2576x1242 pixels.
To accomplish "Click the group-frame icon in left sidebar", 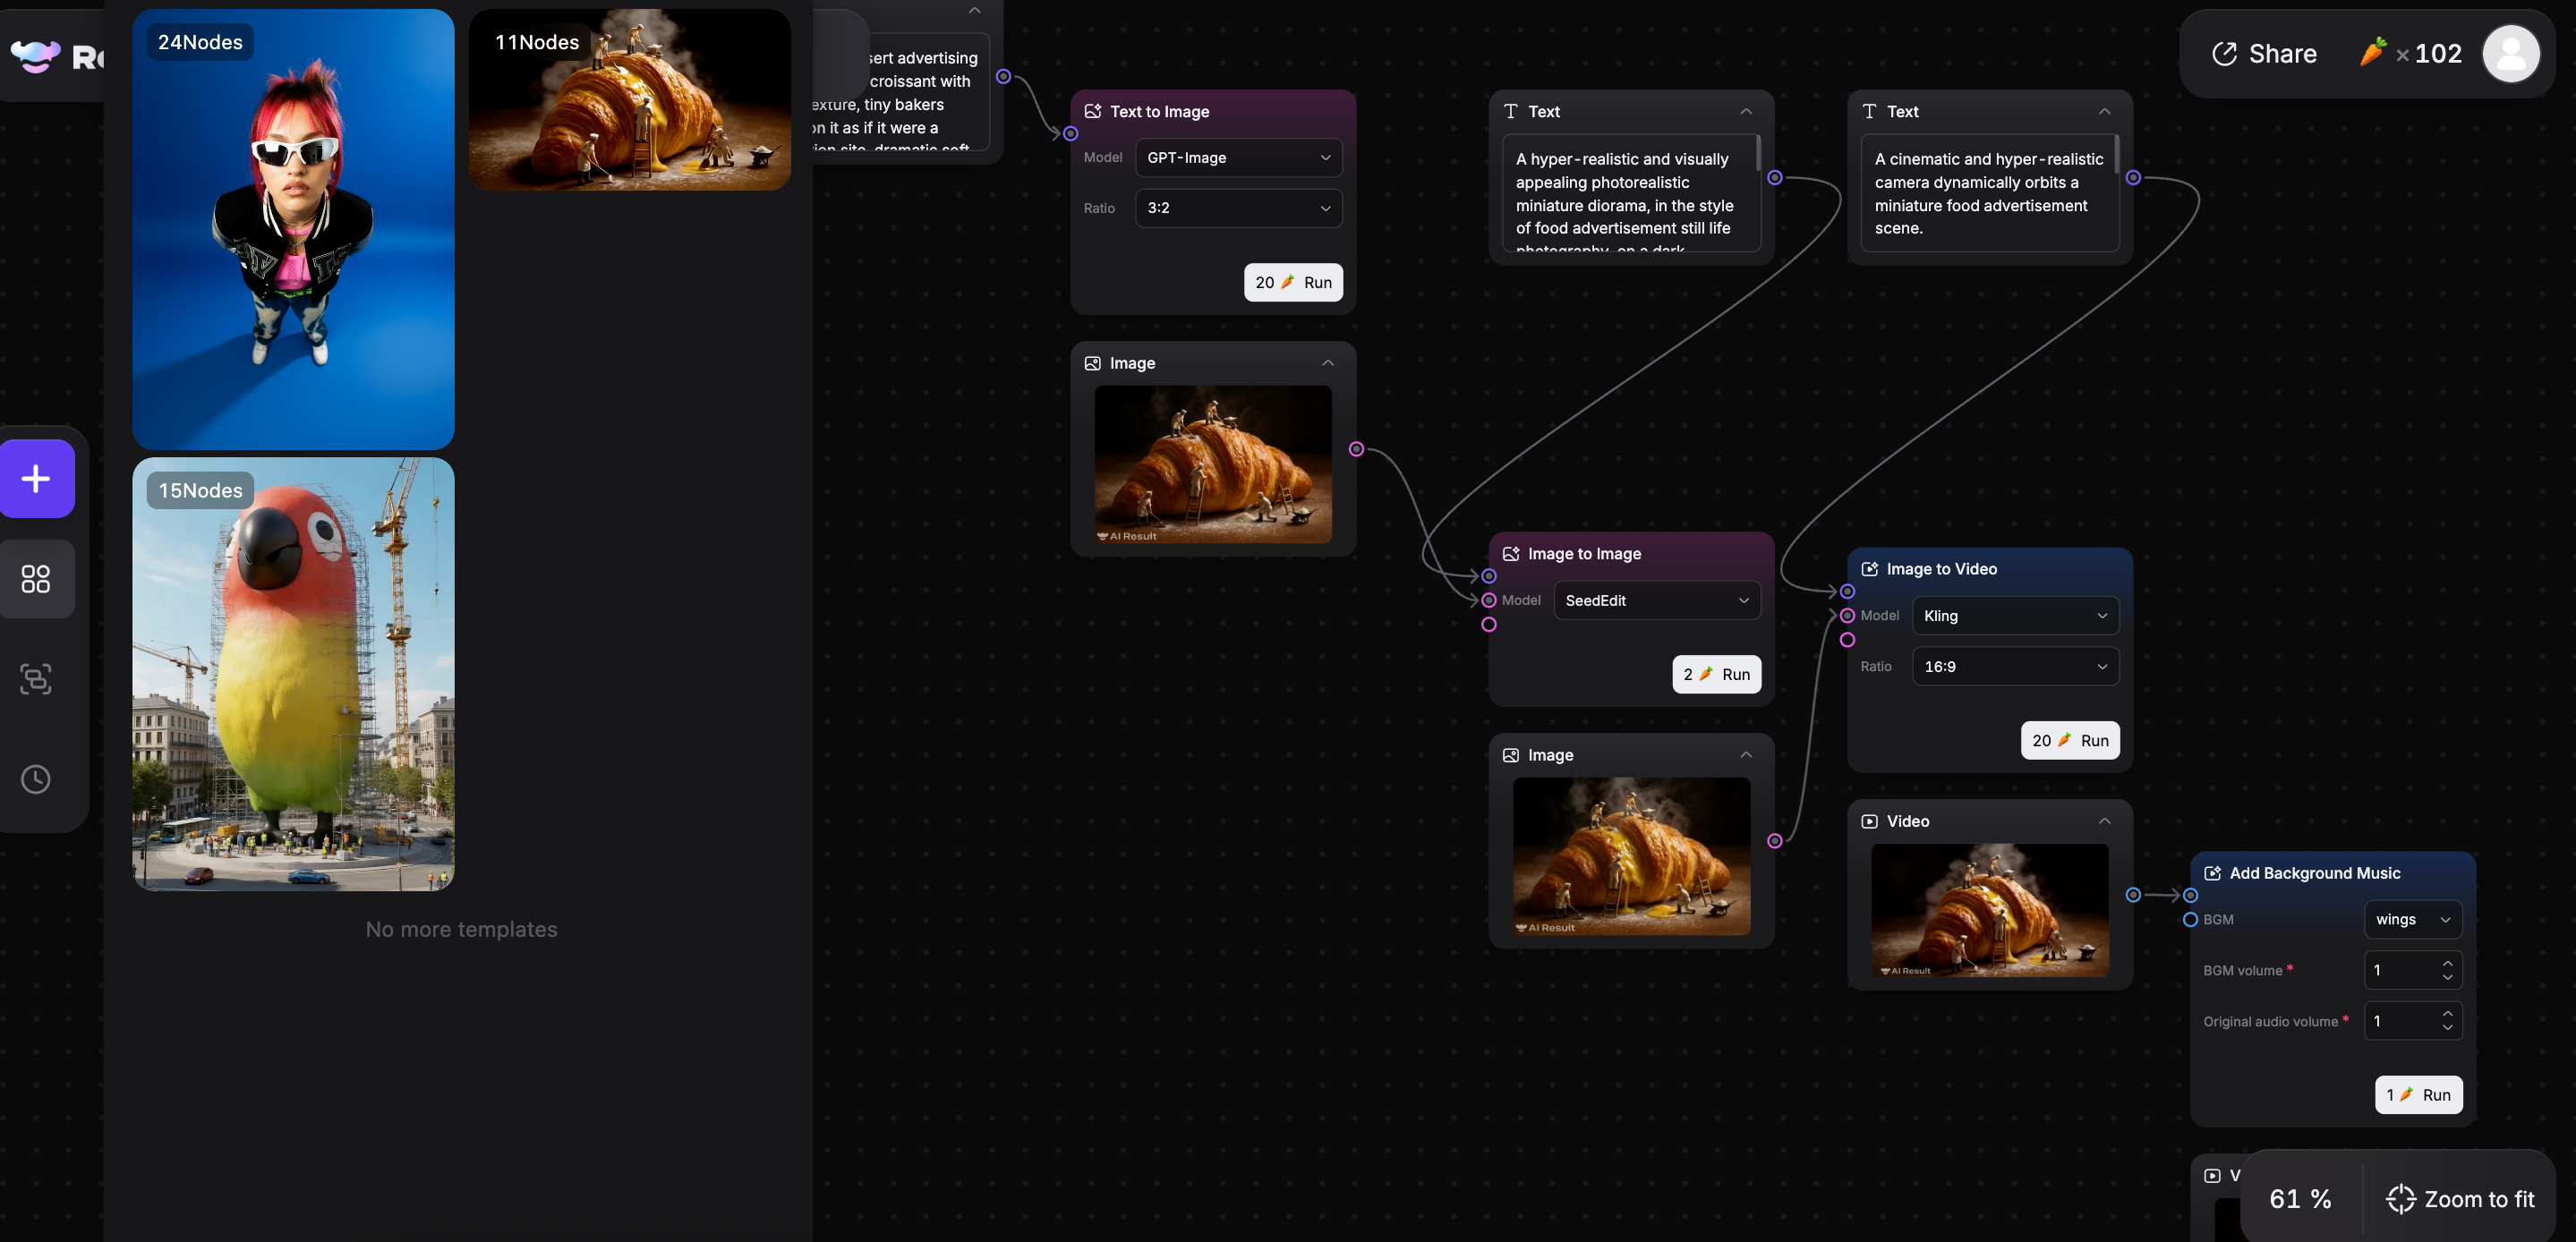I will coord(37,679).
